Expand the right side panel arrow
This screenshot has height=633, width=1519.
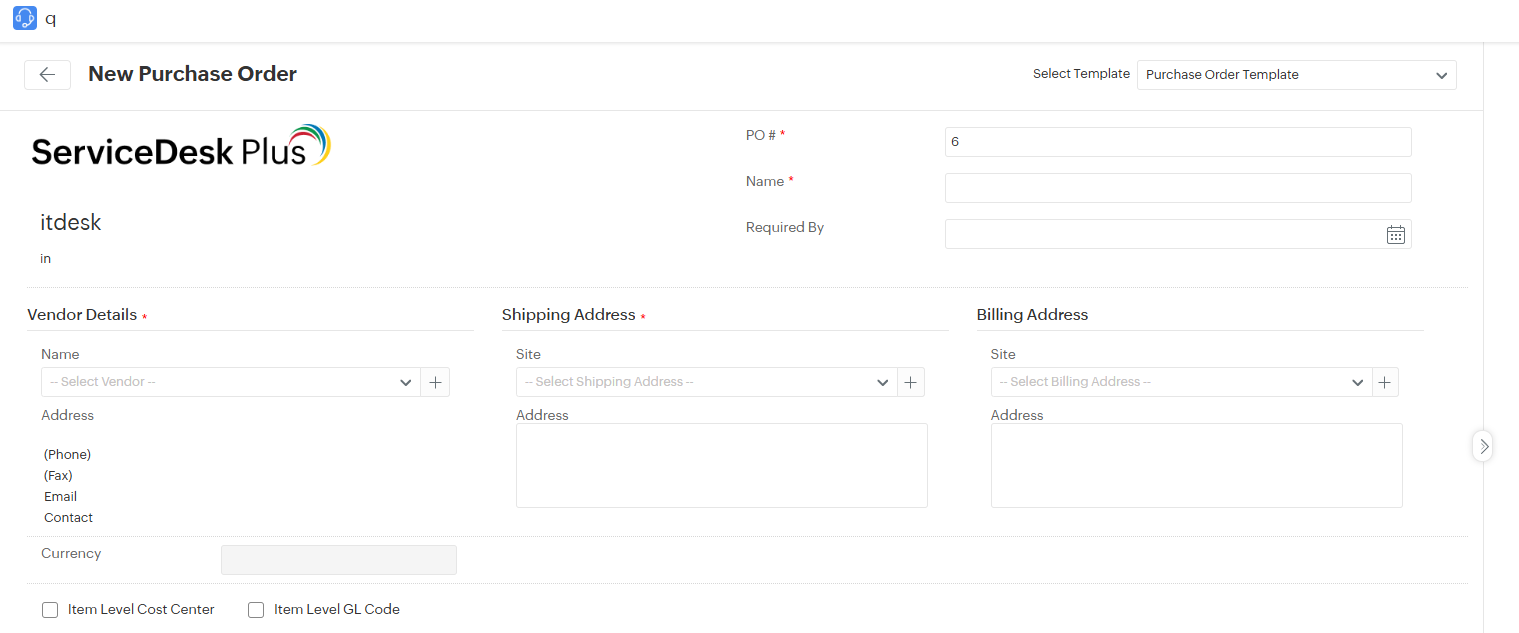[1483, 445]
